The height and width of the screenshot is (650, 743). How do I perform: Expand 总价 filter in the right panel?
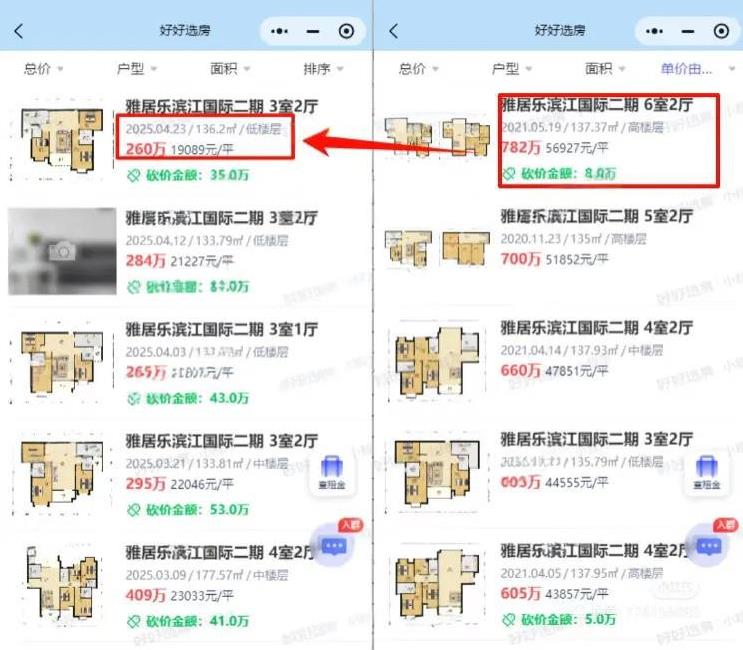point(418,69)
